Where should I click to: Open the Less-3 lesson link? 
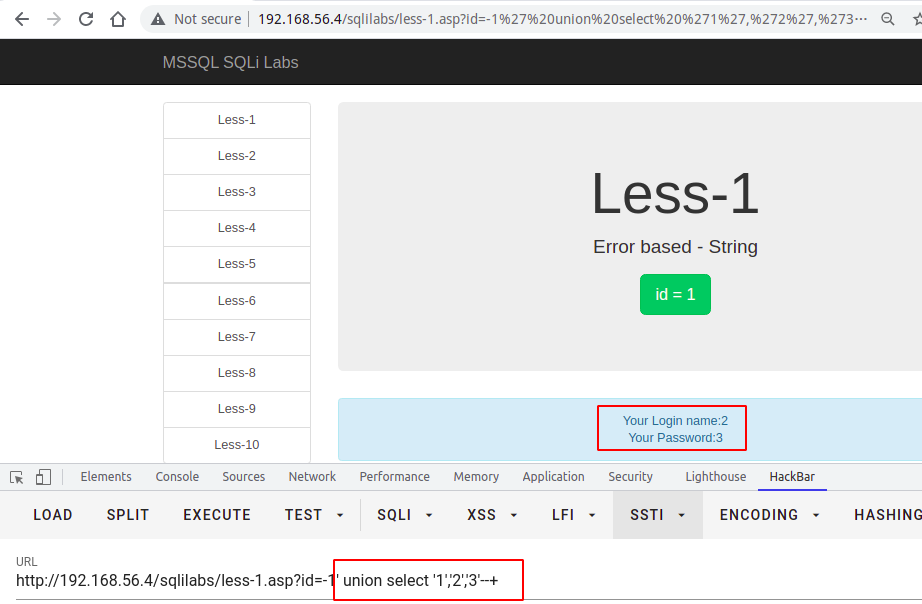point(237,192)
